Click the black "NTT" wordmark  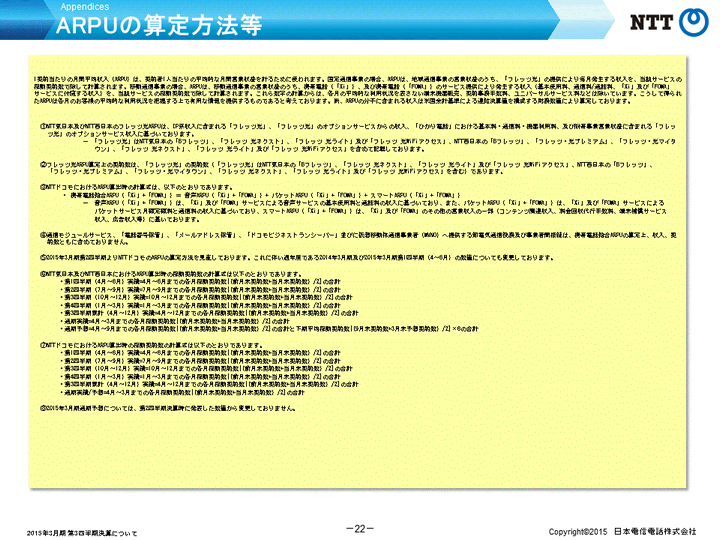(651, 22)
